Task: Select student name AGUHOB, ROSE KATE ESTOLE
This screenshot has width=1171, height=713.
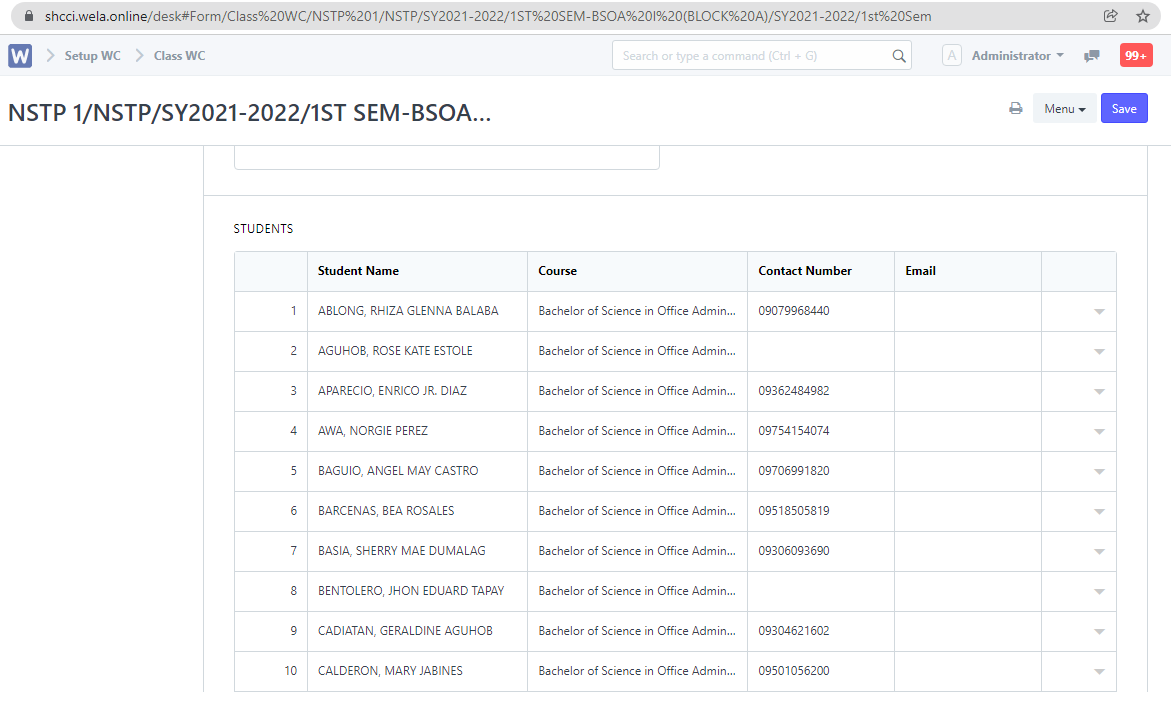Action: [395, 351]
